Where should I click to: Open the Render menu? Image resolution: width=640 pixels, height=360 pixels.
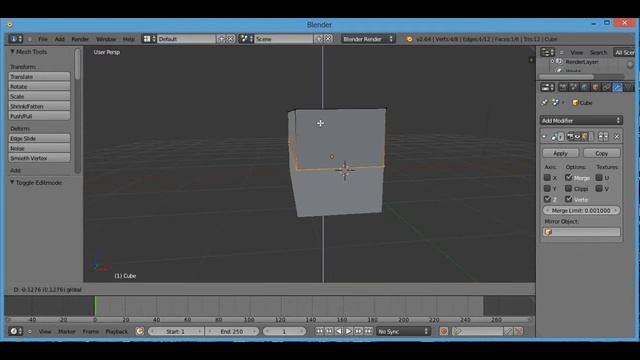click(x=80, y=39)
